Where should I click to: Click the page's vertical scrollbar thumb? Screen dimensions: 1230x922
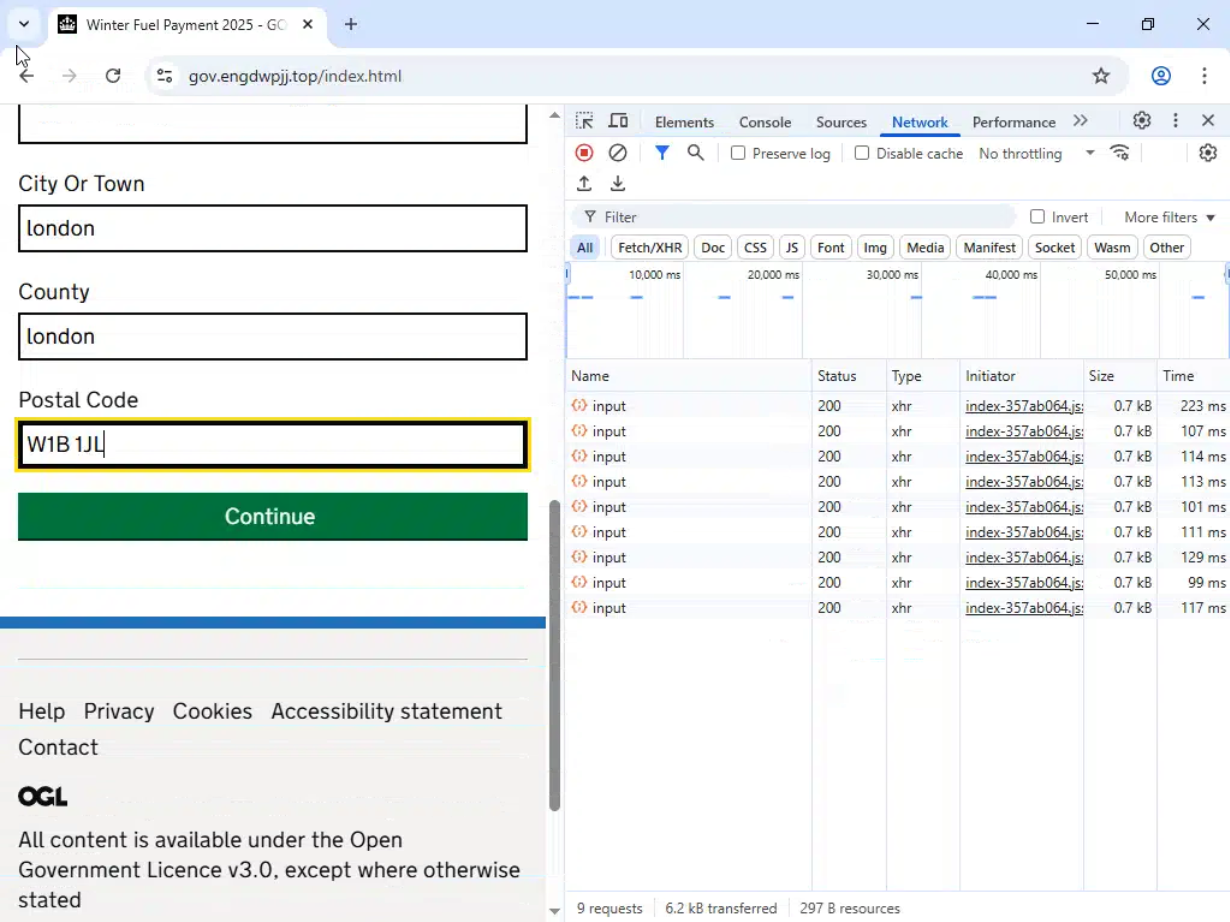coord(555,655)
